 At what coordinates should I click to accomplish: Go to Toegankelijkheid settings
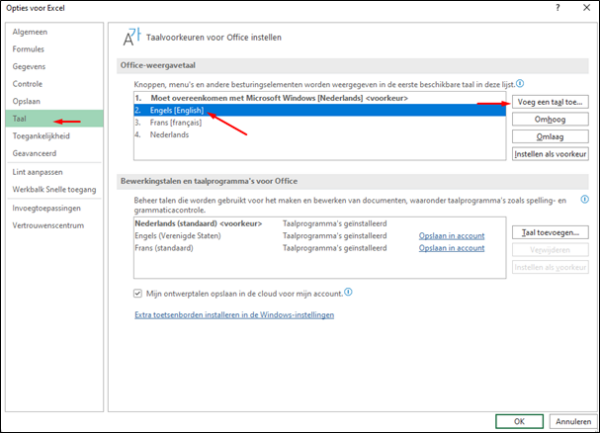pos(41,135)
